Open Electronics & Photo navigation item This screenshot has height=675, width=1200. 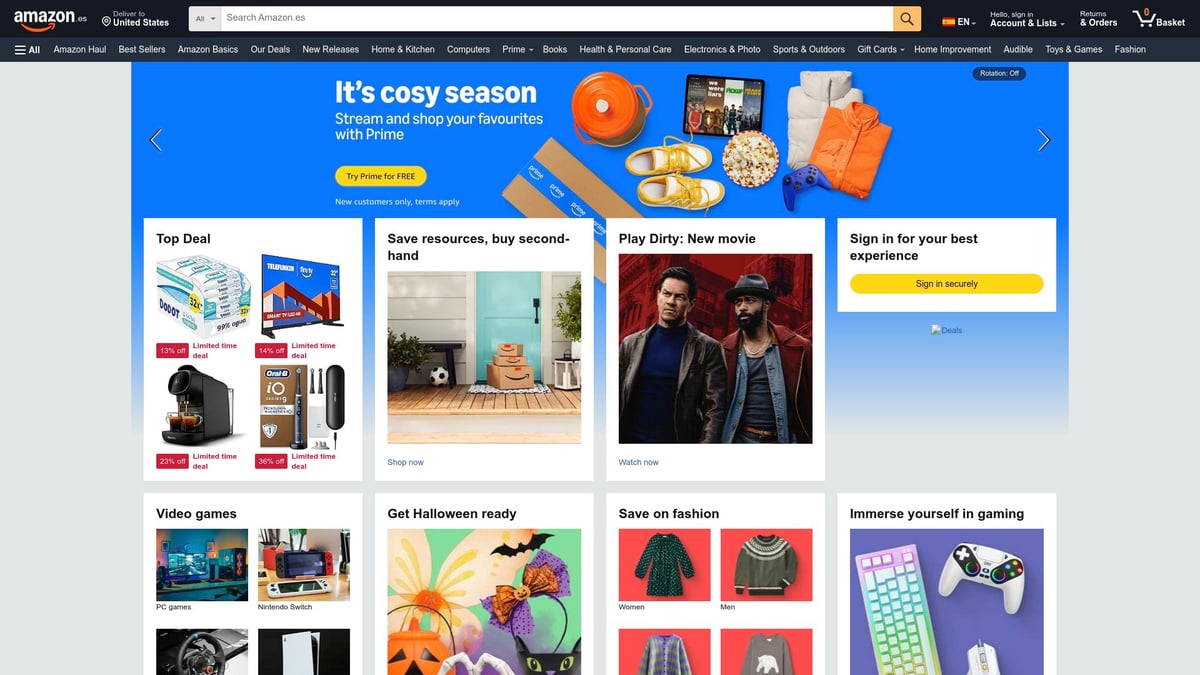722,49
